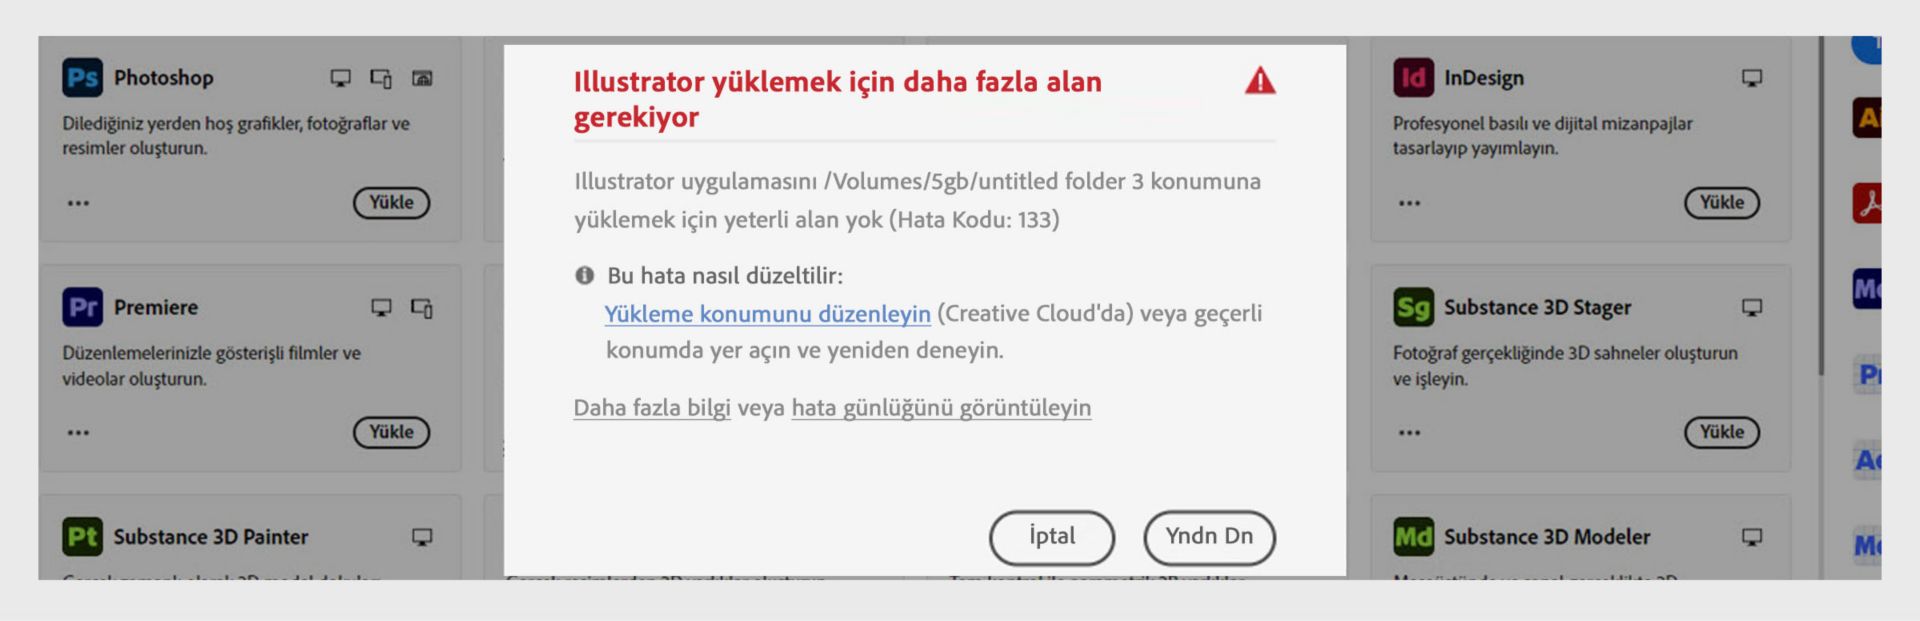This screenshot has height=621, width=1920.
Task: Click the Photoshop title text
Action: tap(163, 78)
